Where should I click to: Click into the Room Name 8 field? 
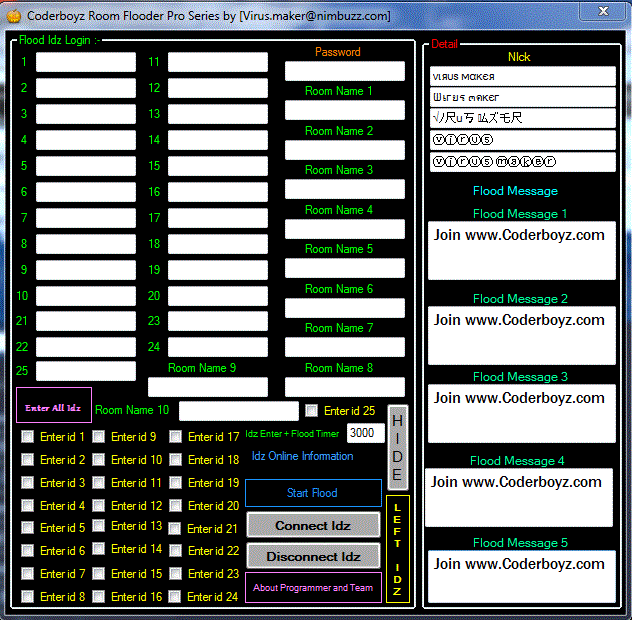pos(345,387)
